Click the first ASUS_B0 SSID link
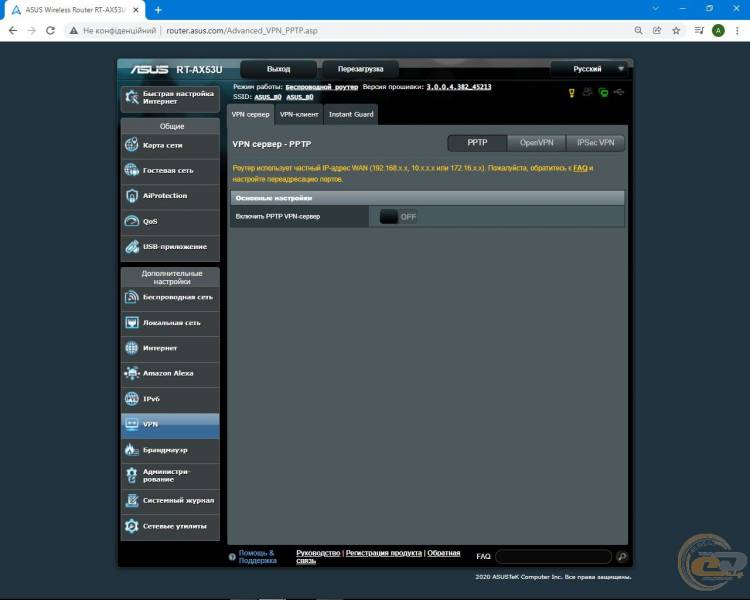 tap(268, 97)
